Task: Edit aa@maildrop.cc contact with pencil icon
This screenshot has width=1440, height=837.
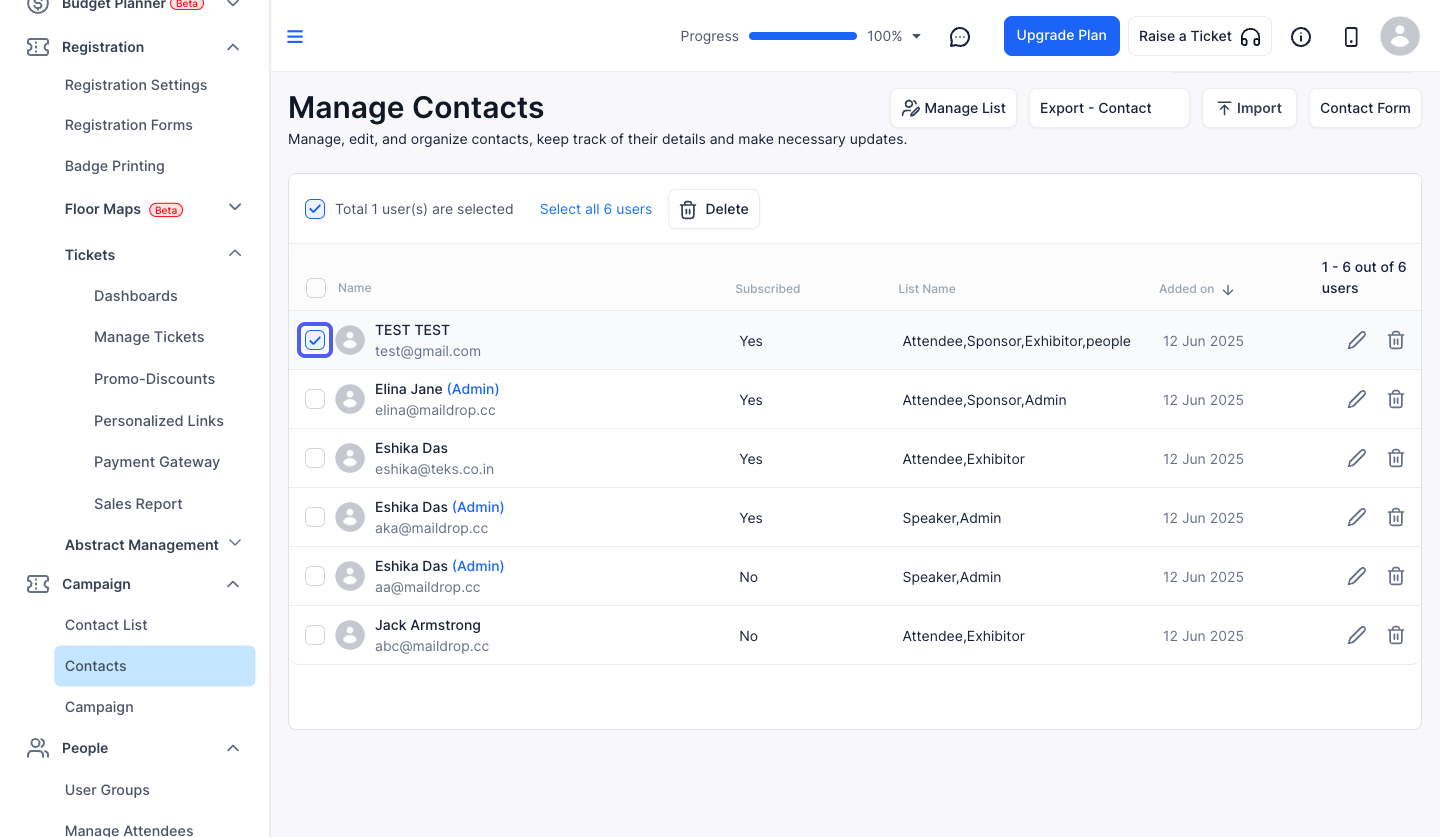Action: tap(1357, 577)
